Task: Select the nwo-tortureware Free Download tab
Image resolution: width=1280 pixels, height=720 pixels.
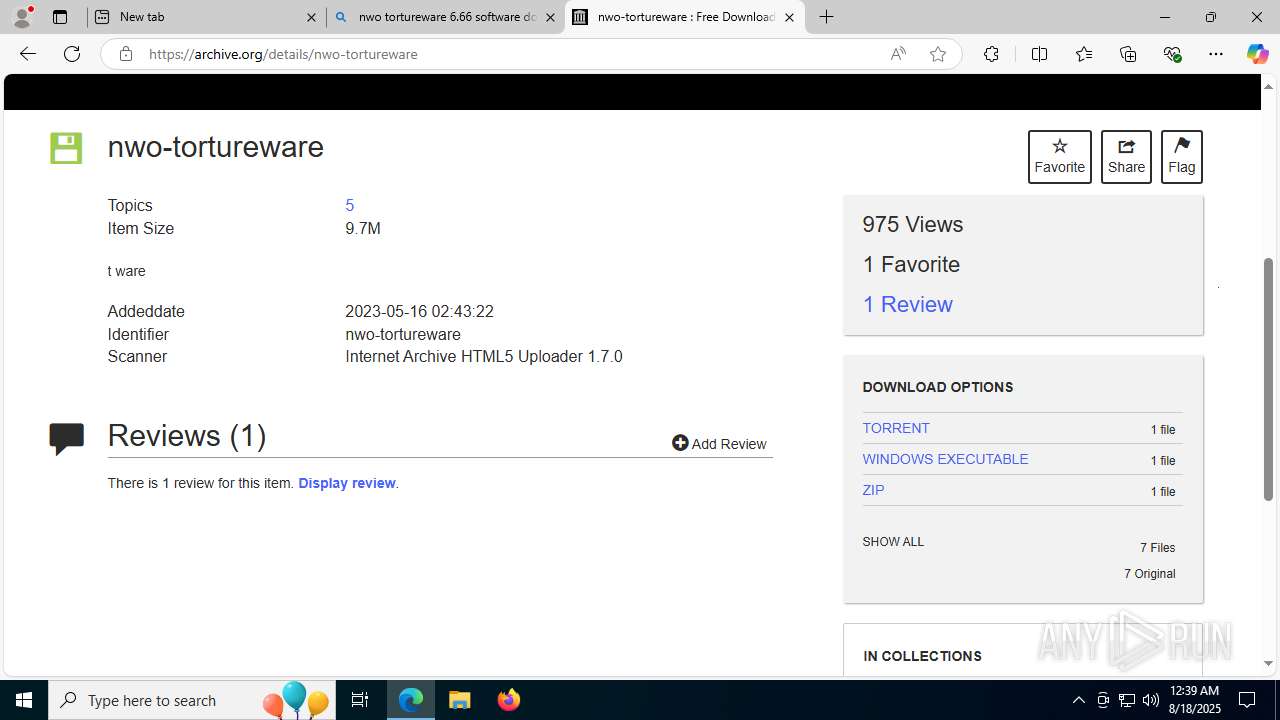Action: point(685,17)
